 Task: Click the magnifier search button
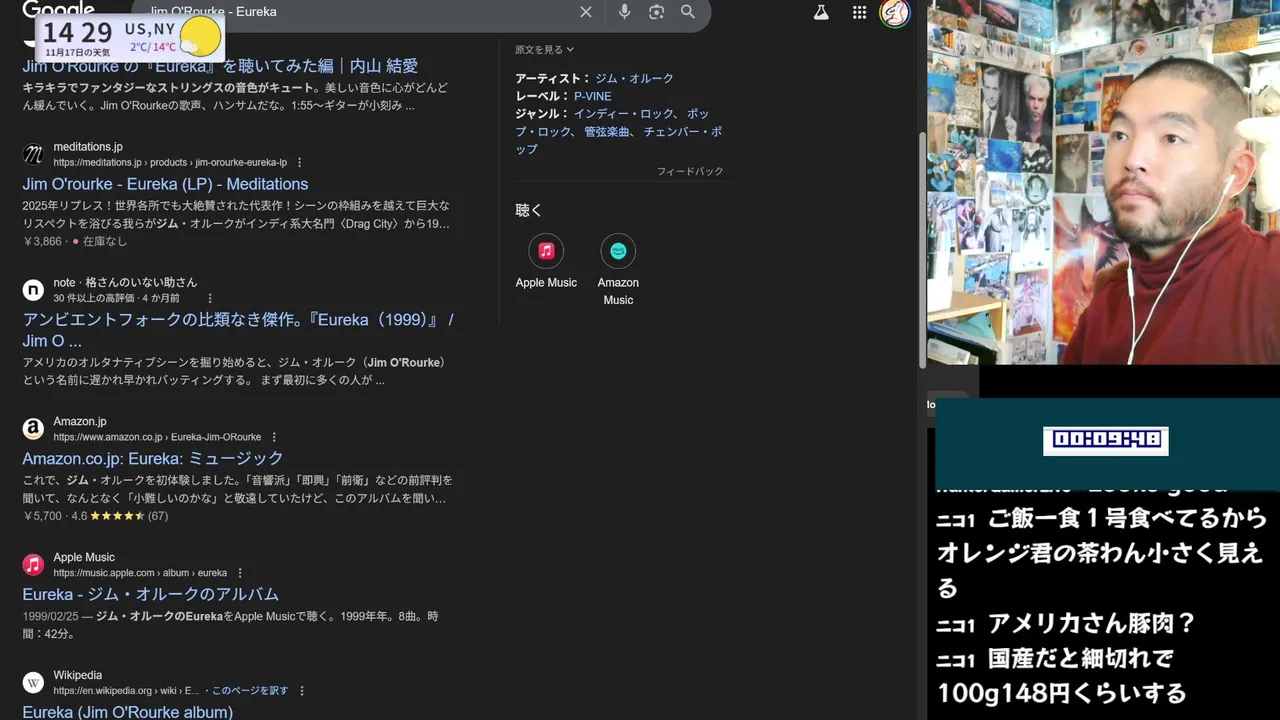coord(688,12)
